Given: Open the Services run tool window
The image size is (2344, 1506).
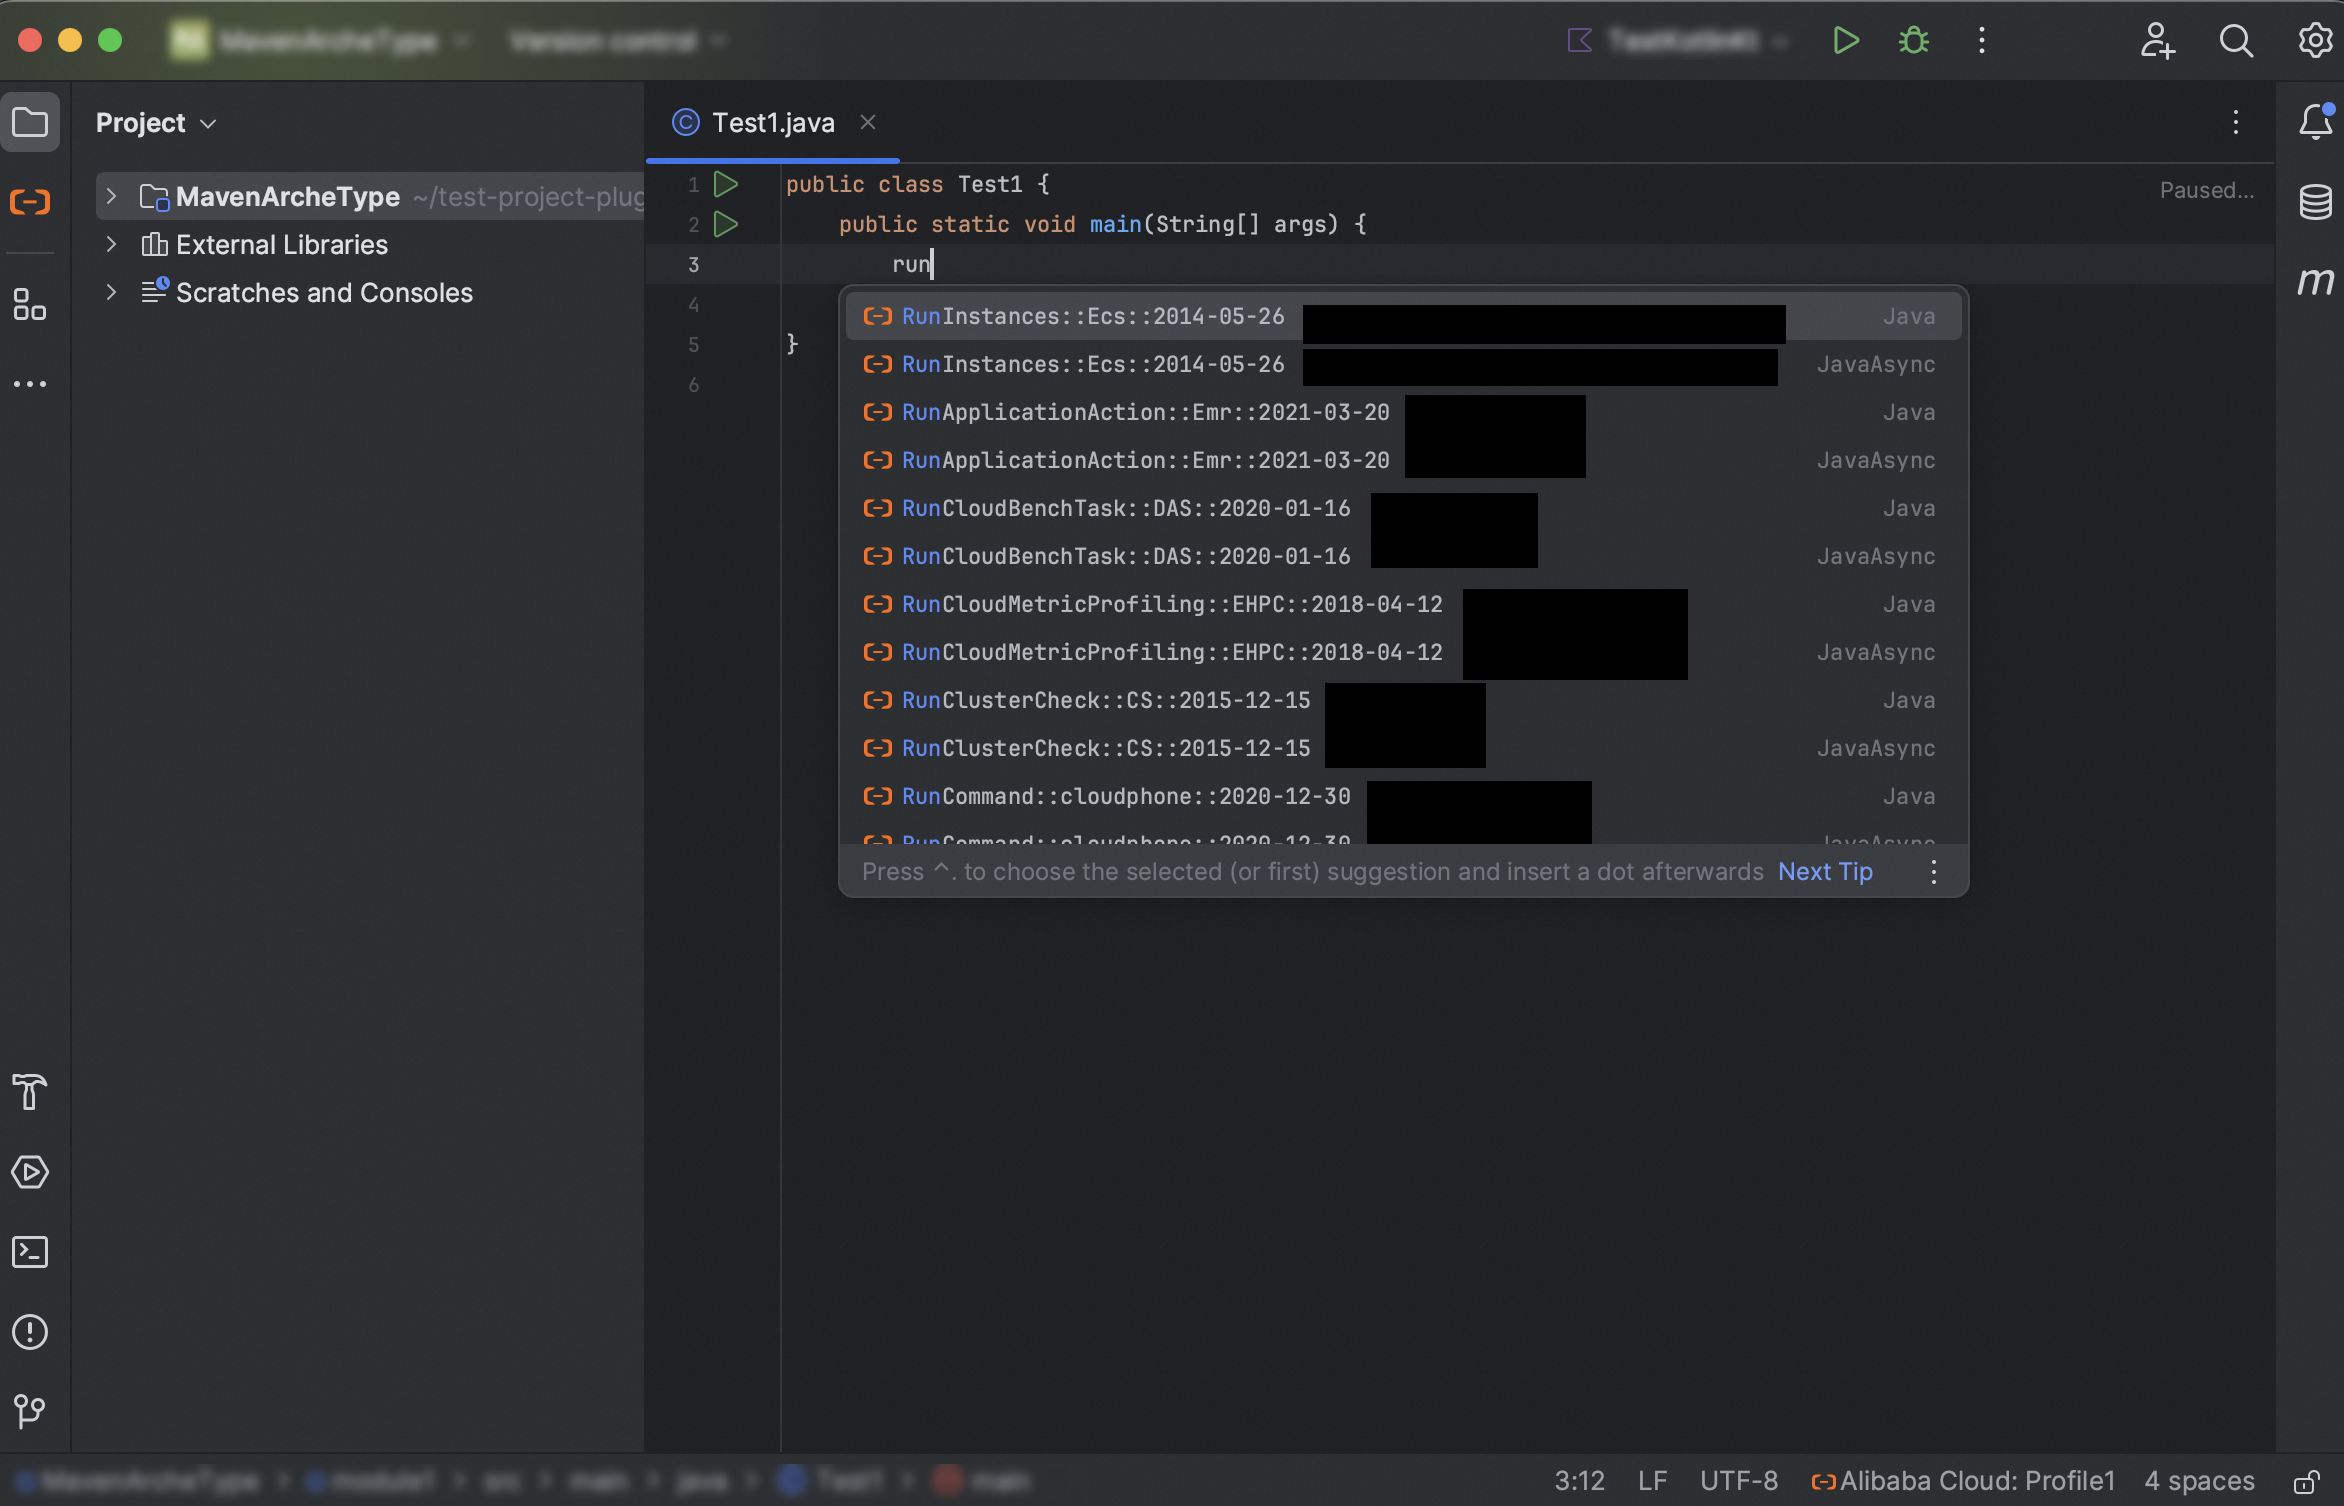Looking at the screenshot, I should [x=30, y=1172].
